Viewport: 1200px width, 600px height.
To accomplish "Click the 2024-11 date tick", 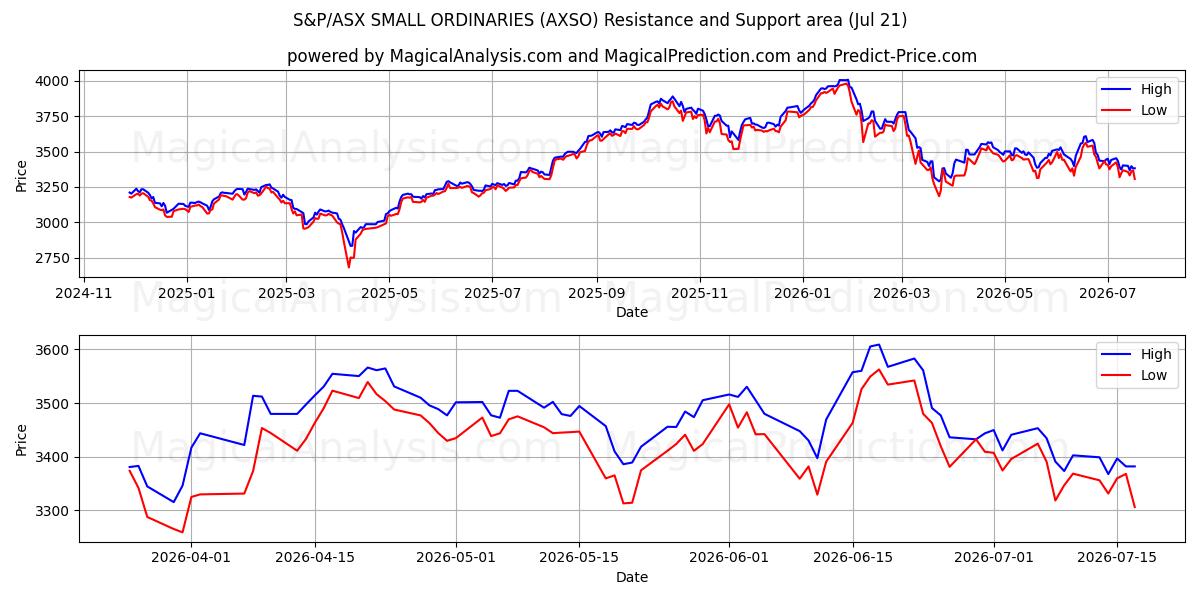I will [83, 295].
